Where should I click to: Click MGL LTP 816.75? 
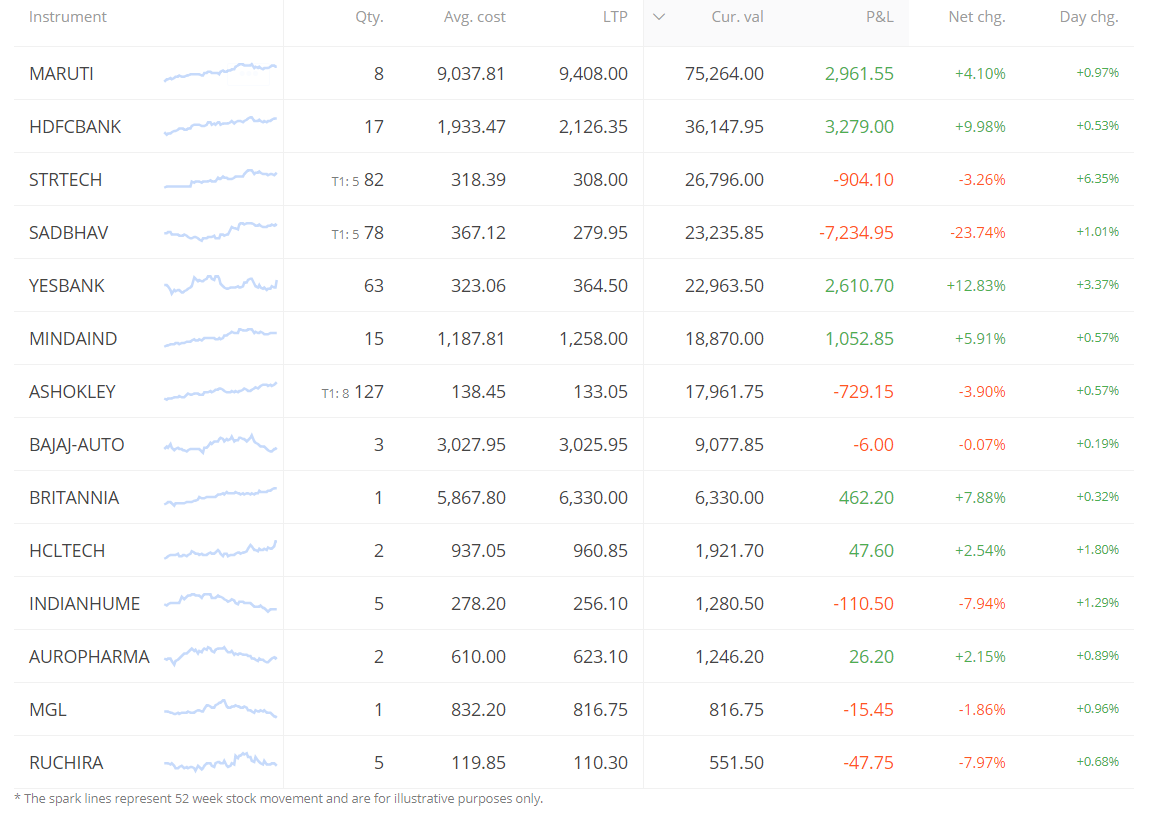[600, 710]
